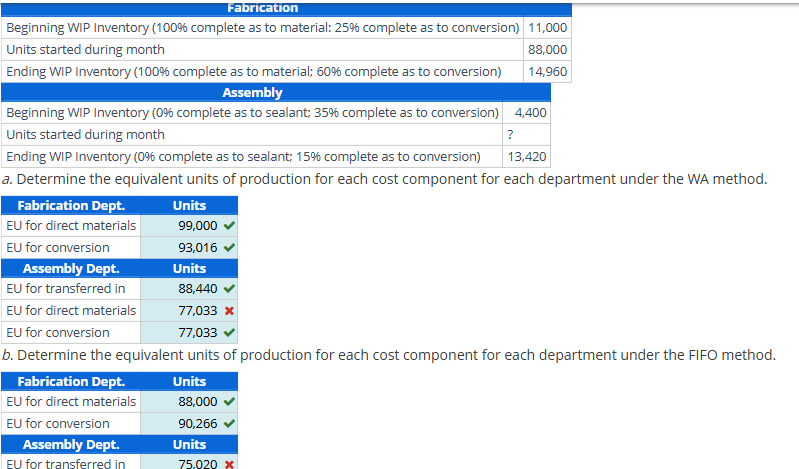799x469 pixels.
Task: Select the Fabrication ending WIP value 14,960
Action: tap(547, 71)
